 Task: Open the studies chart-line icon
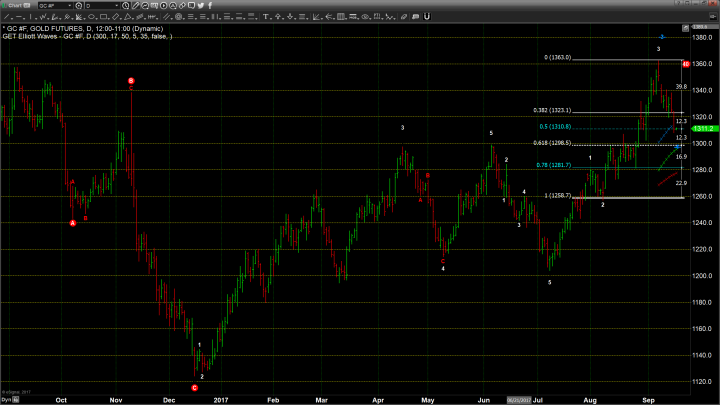(145, 6)
